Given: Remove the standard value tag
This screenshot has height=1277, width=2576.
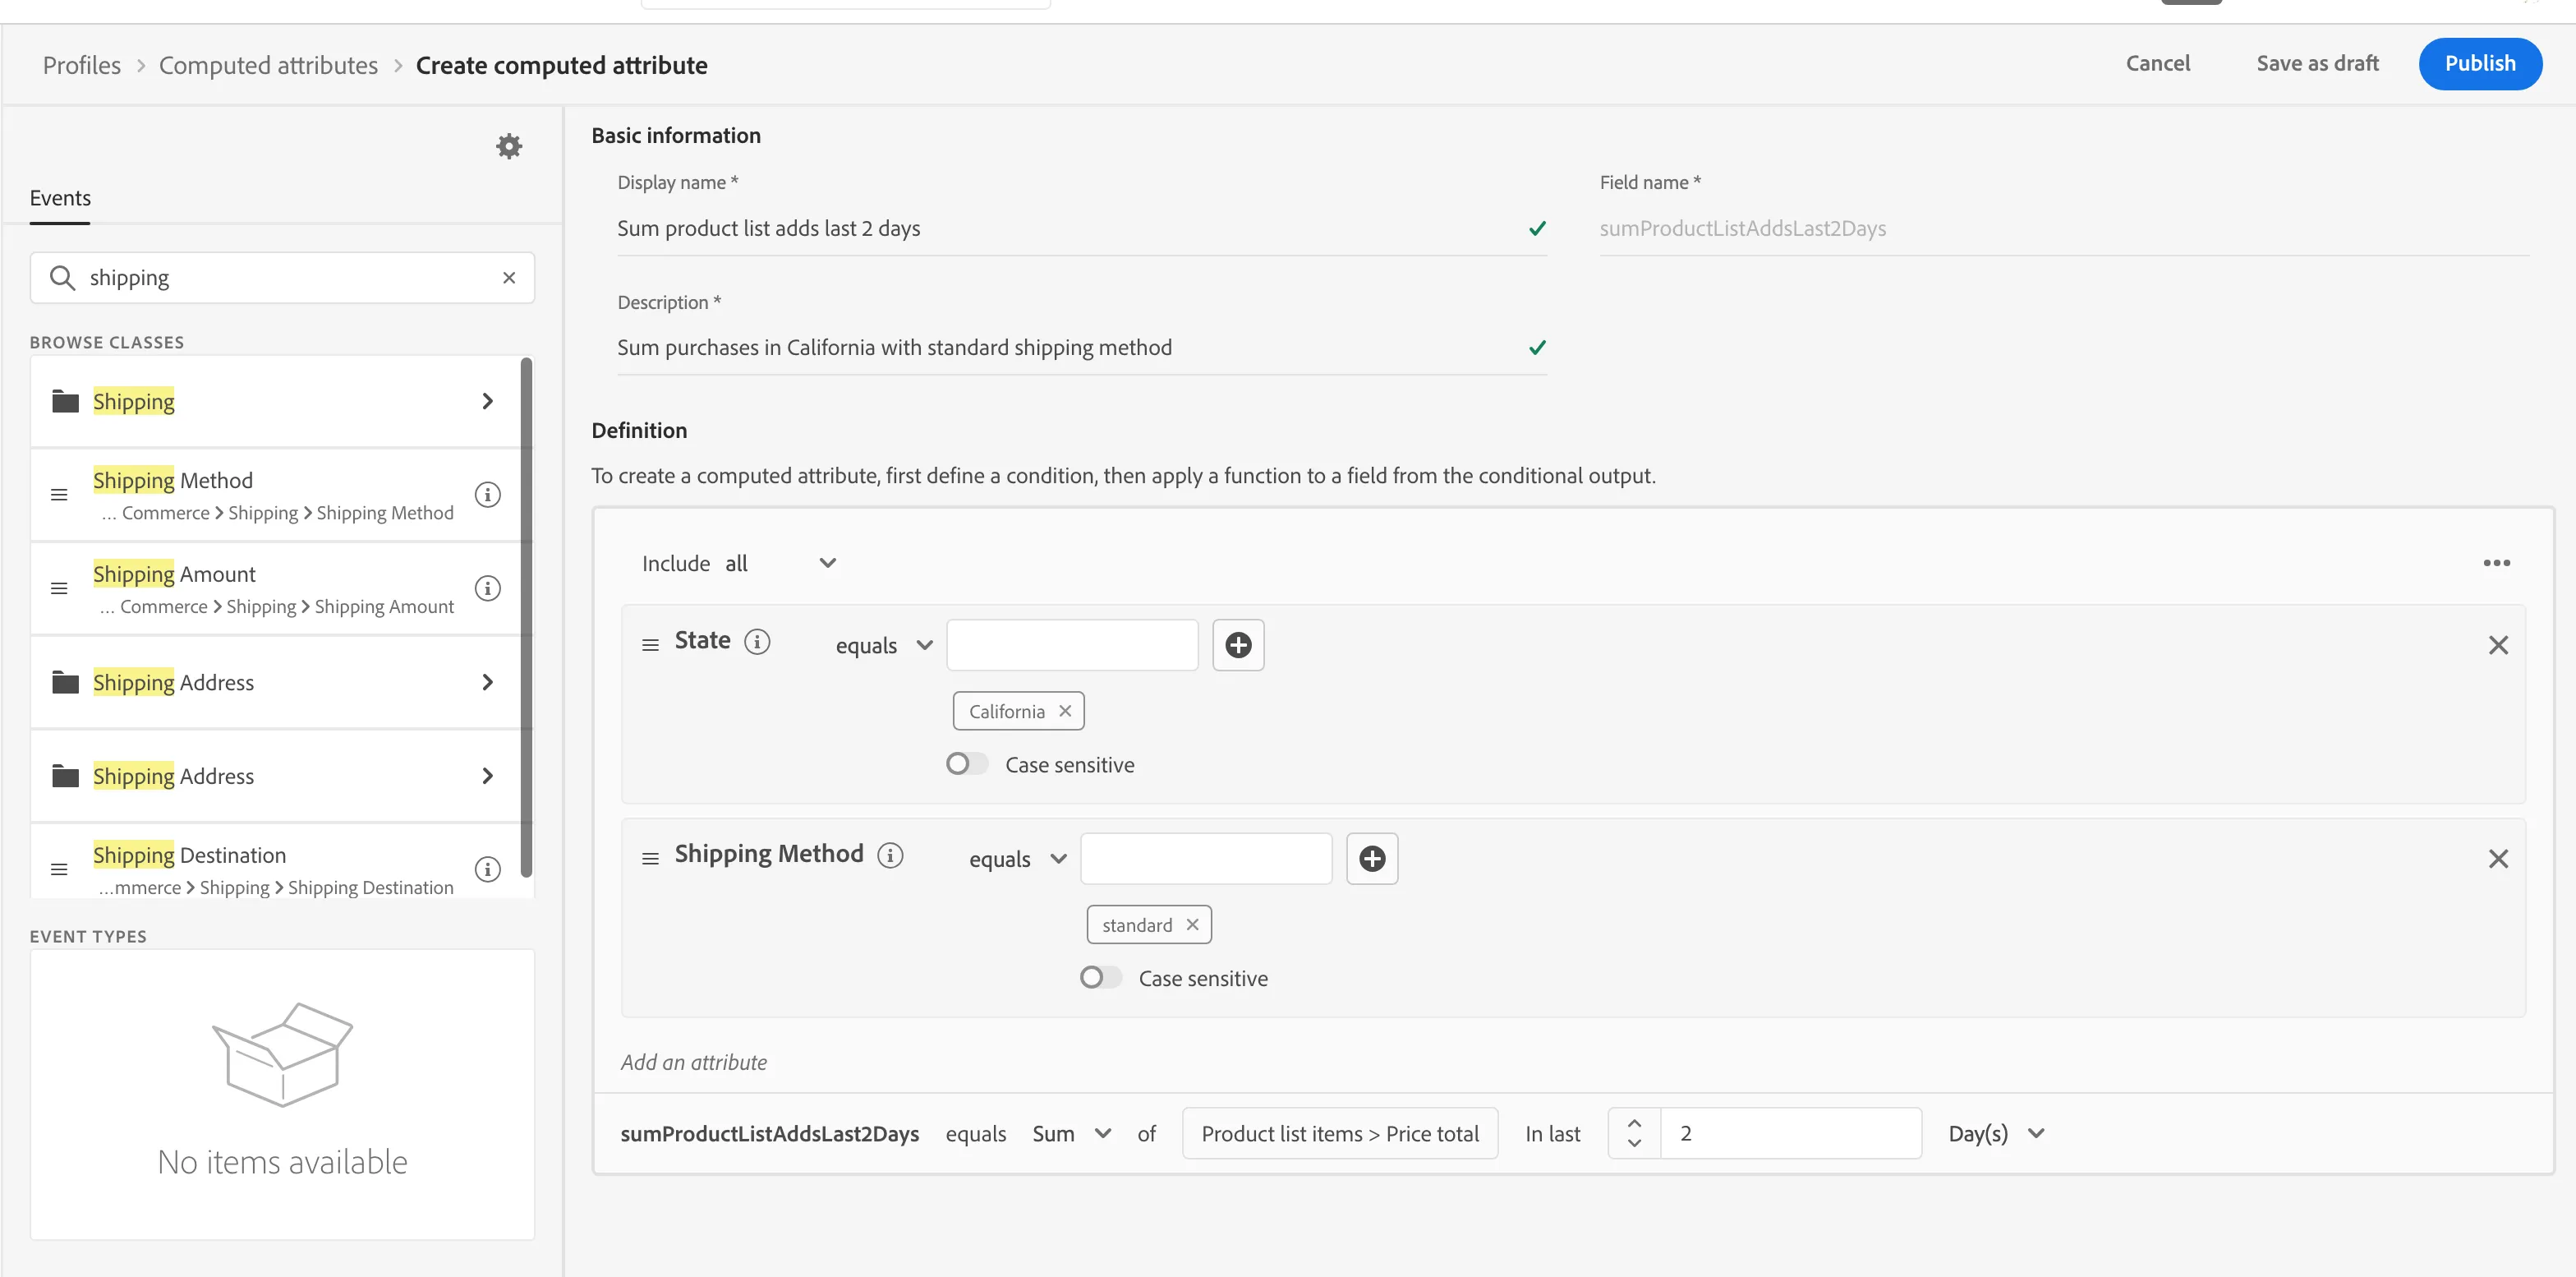Looking at the screenshot, I should point(1192,925).
